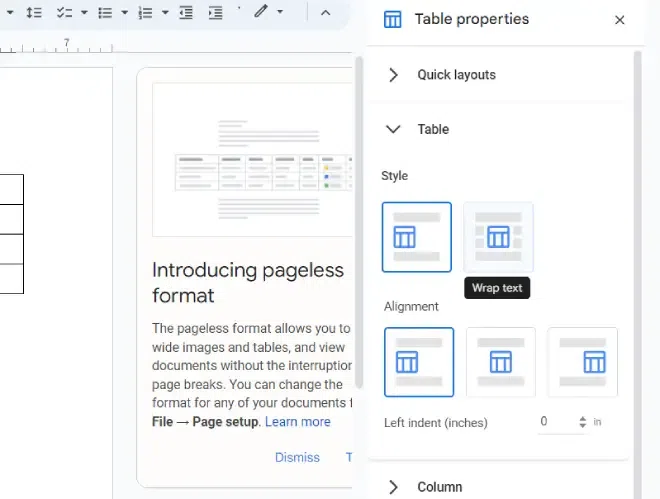Choose center table alignment
The width and height of the screenshot is (660, 499).
(501, 362)
